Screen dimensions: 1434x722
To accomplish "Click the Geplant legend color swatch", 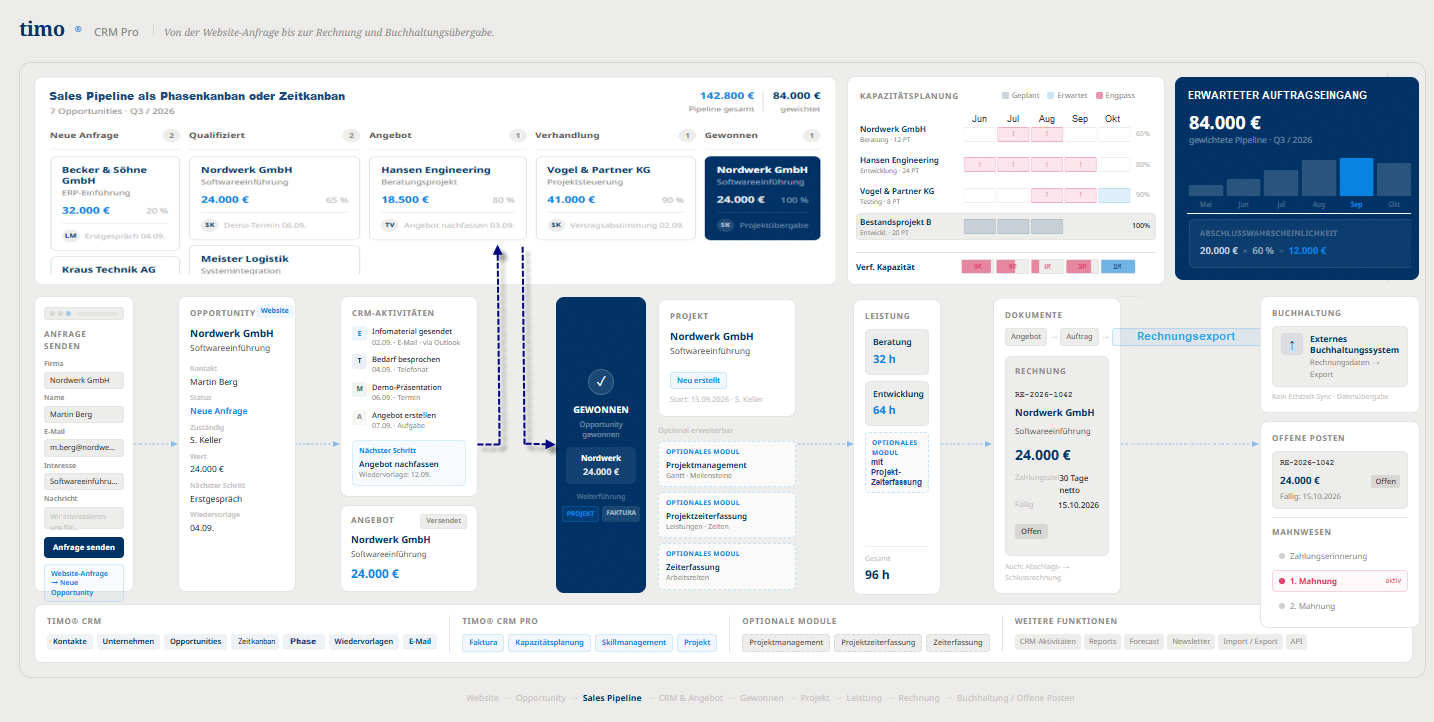I will coord(1005,95).
